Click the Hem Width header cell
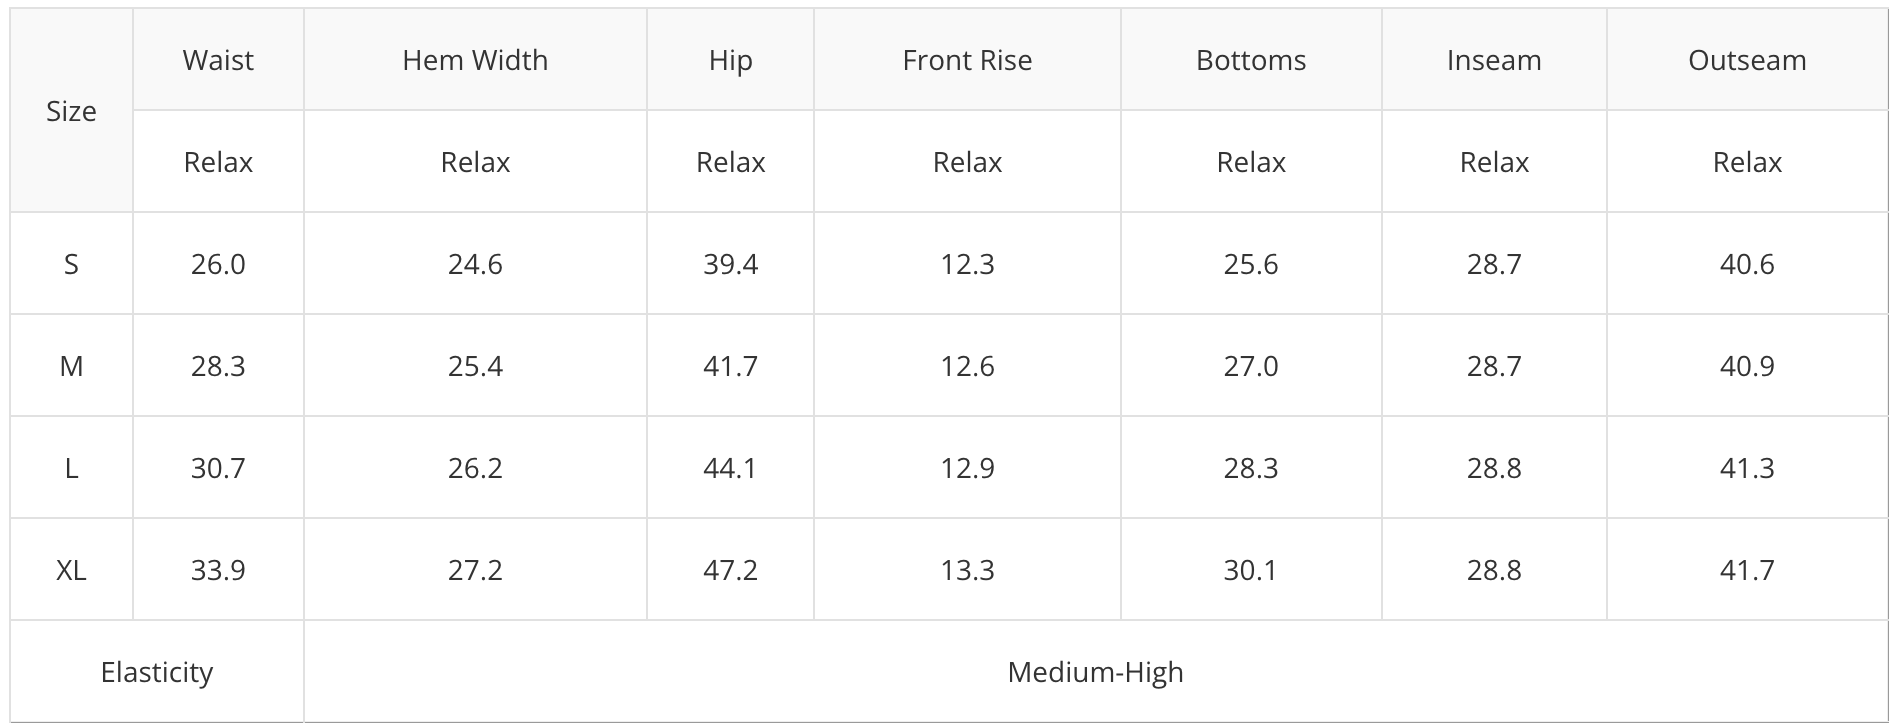1900x728 pixels. 475,60
